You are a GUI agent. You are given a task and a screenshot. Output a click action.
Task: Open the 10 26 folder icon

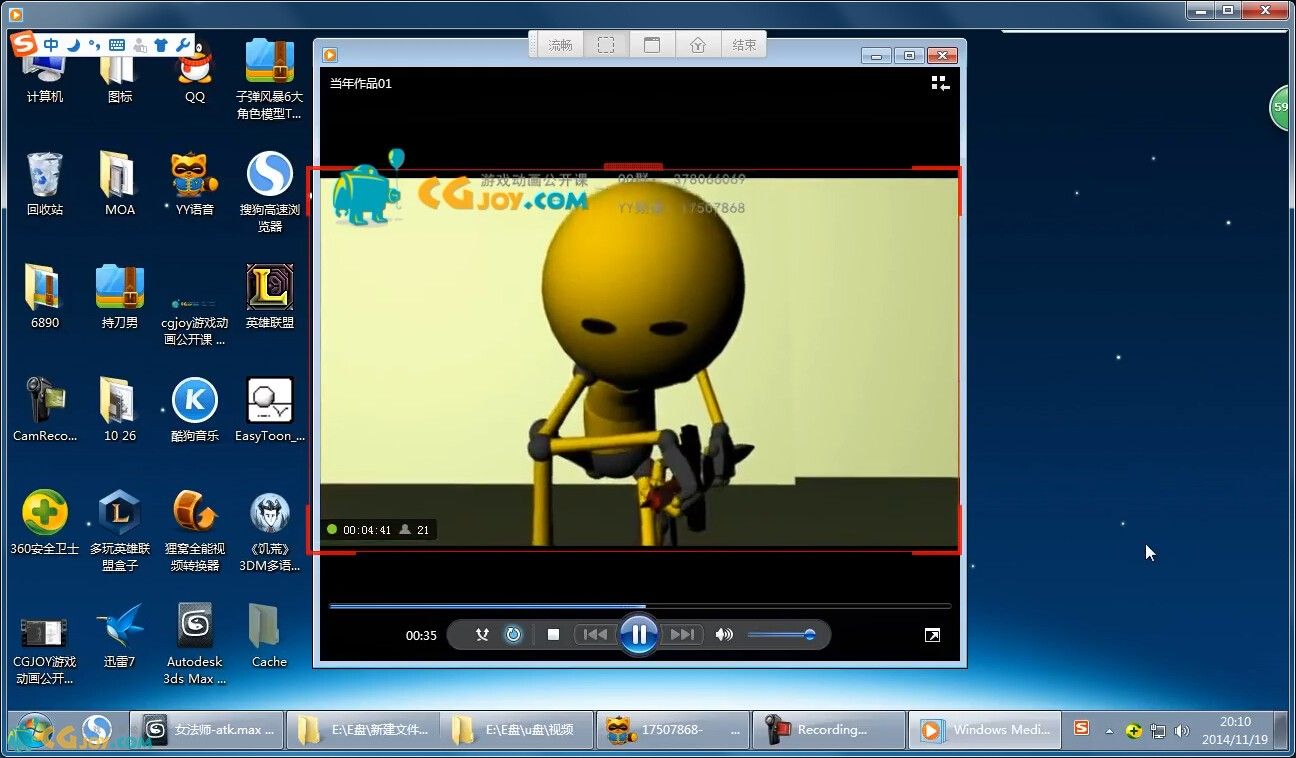[120, 410]
